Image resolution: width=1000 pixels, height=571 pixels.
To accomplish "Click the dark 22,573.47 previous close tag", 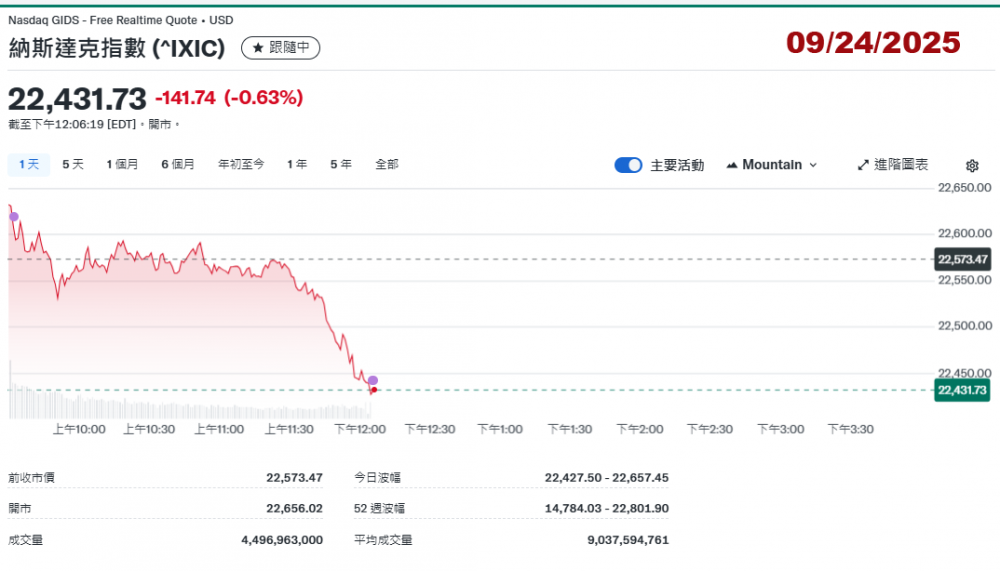I will point(962,259).
